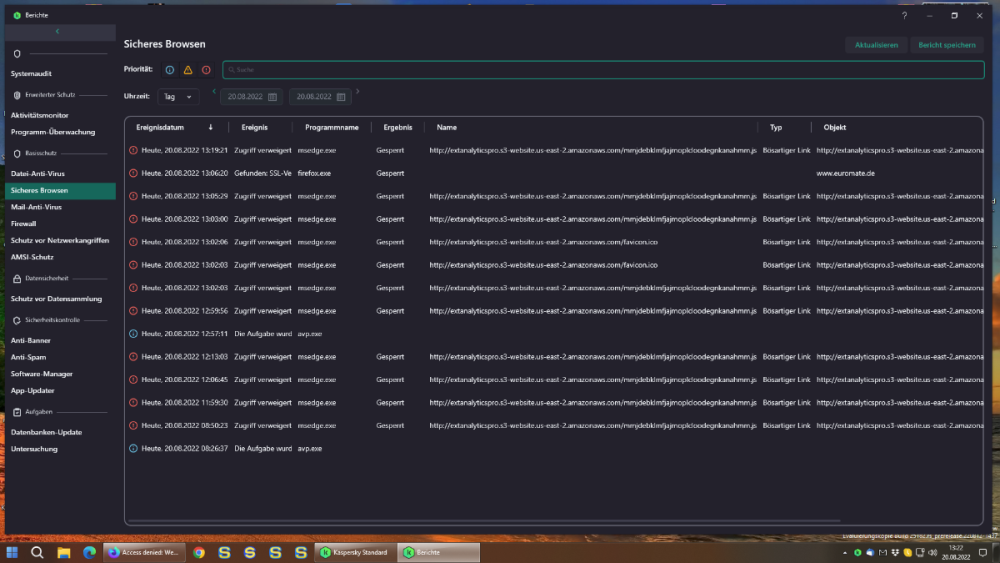Open Microsoft Edge from the taskbar

click(x=89, y=552)
